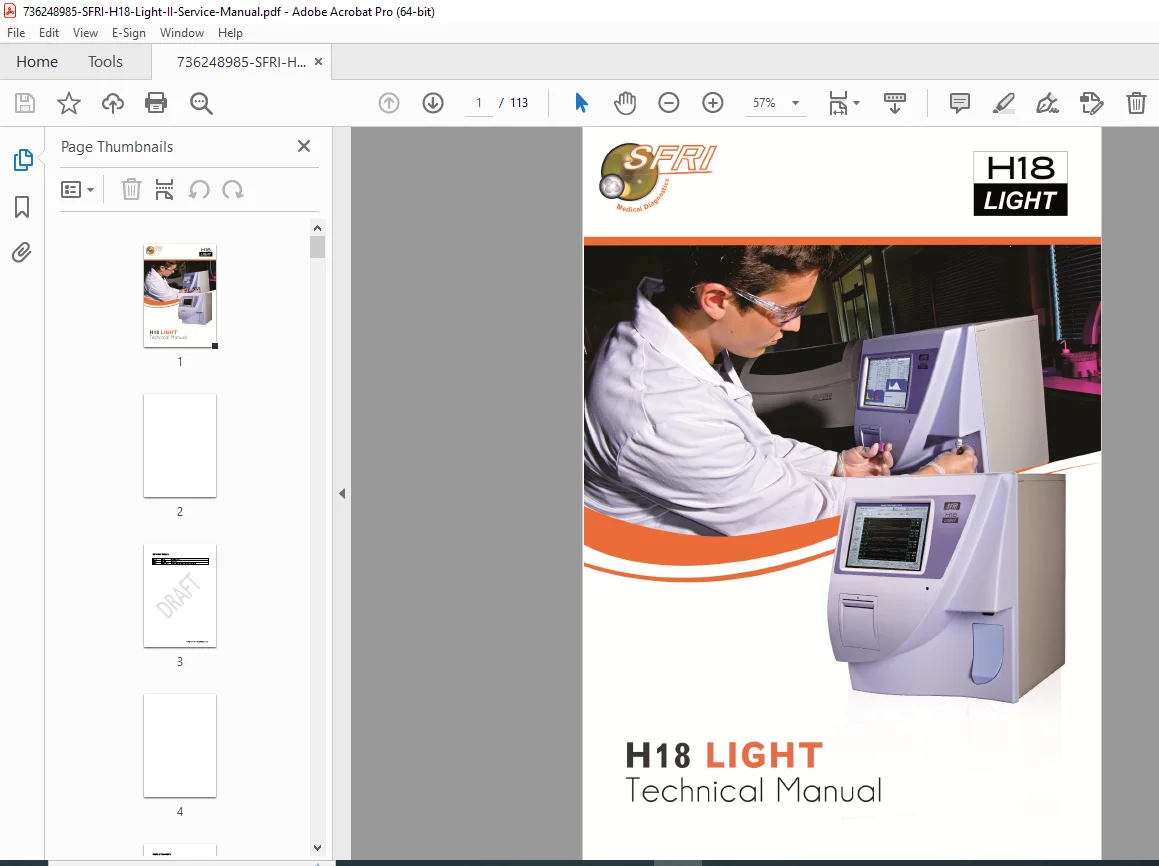Click the current page number field
Viewport: 1159px width, 866px height.
(479, 103)
